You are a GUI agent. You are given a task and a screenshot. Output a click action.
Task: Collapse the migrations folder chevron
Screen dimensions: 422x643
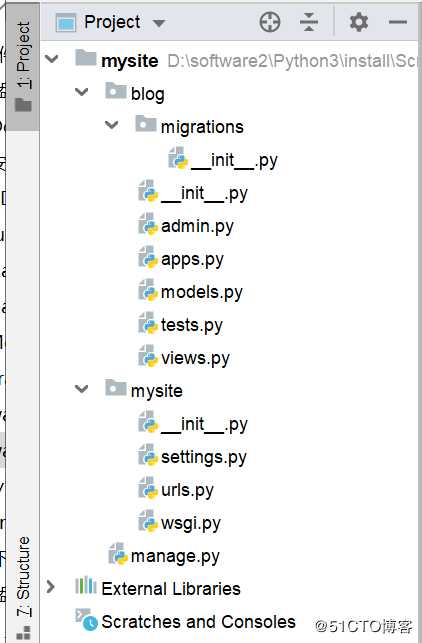pyautogui.click(x=112, y=125)
